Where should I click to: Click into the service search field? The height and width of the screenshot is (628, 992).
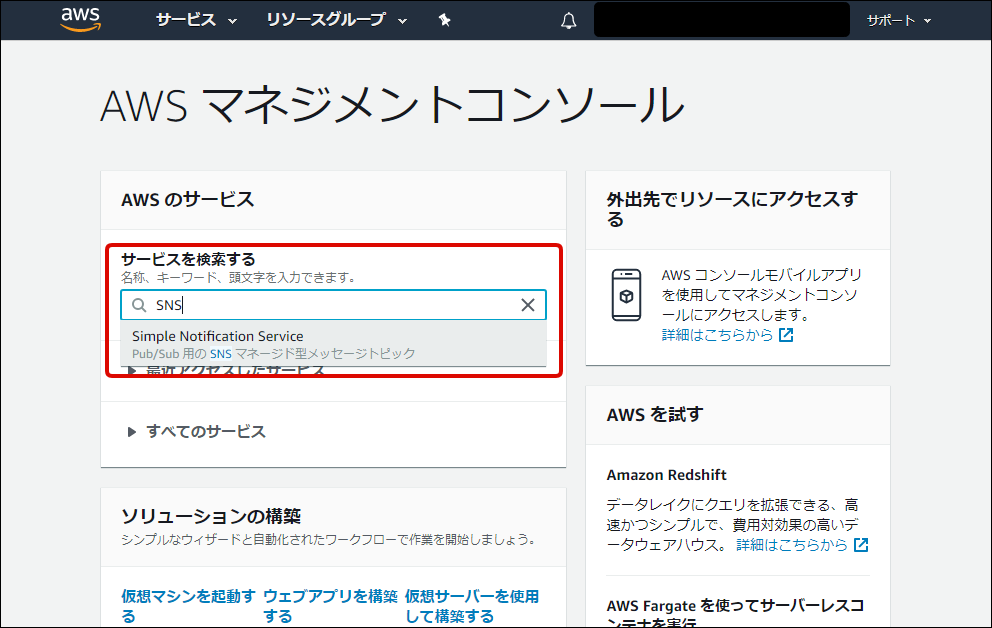[330, 305]
